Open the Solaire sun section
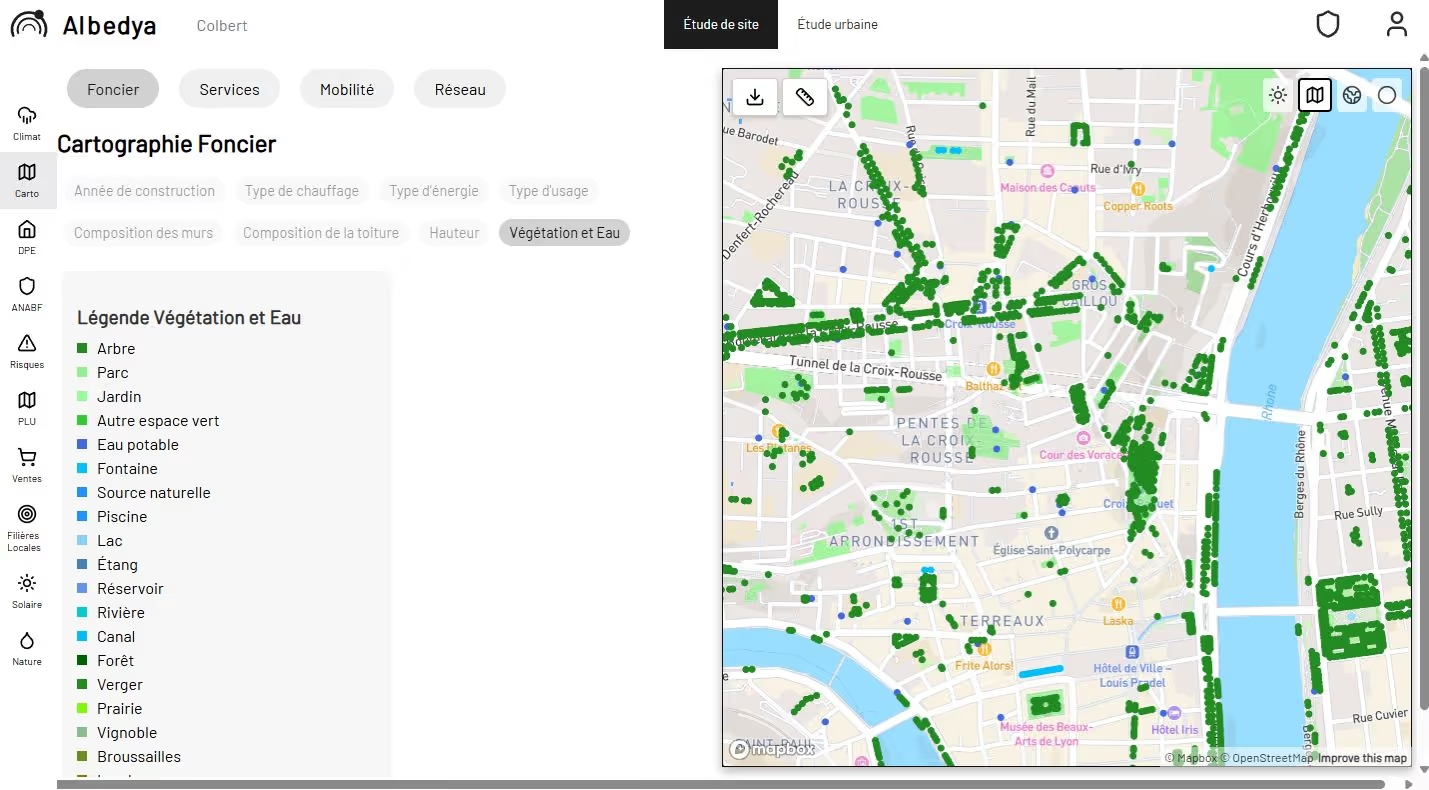Image resolution: width=1429 pixels, height=790 pixels. [27, 591]
